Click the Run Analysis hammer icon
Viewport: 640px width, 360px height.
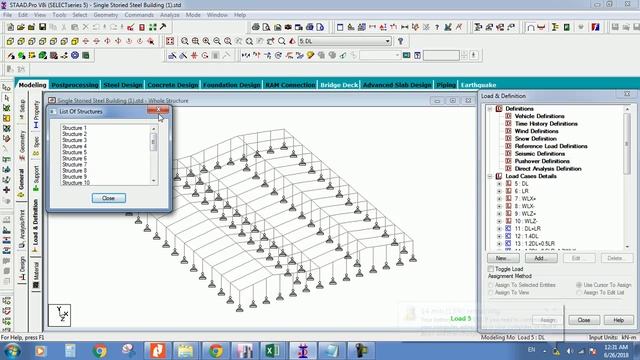(163, 27)
